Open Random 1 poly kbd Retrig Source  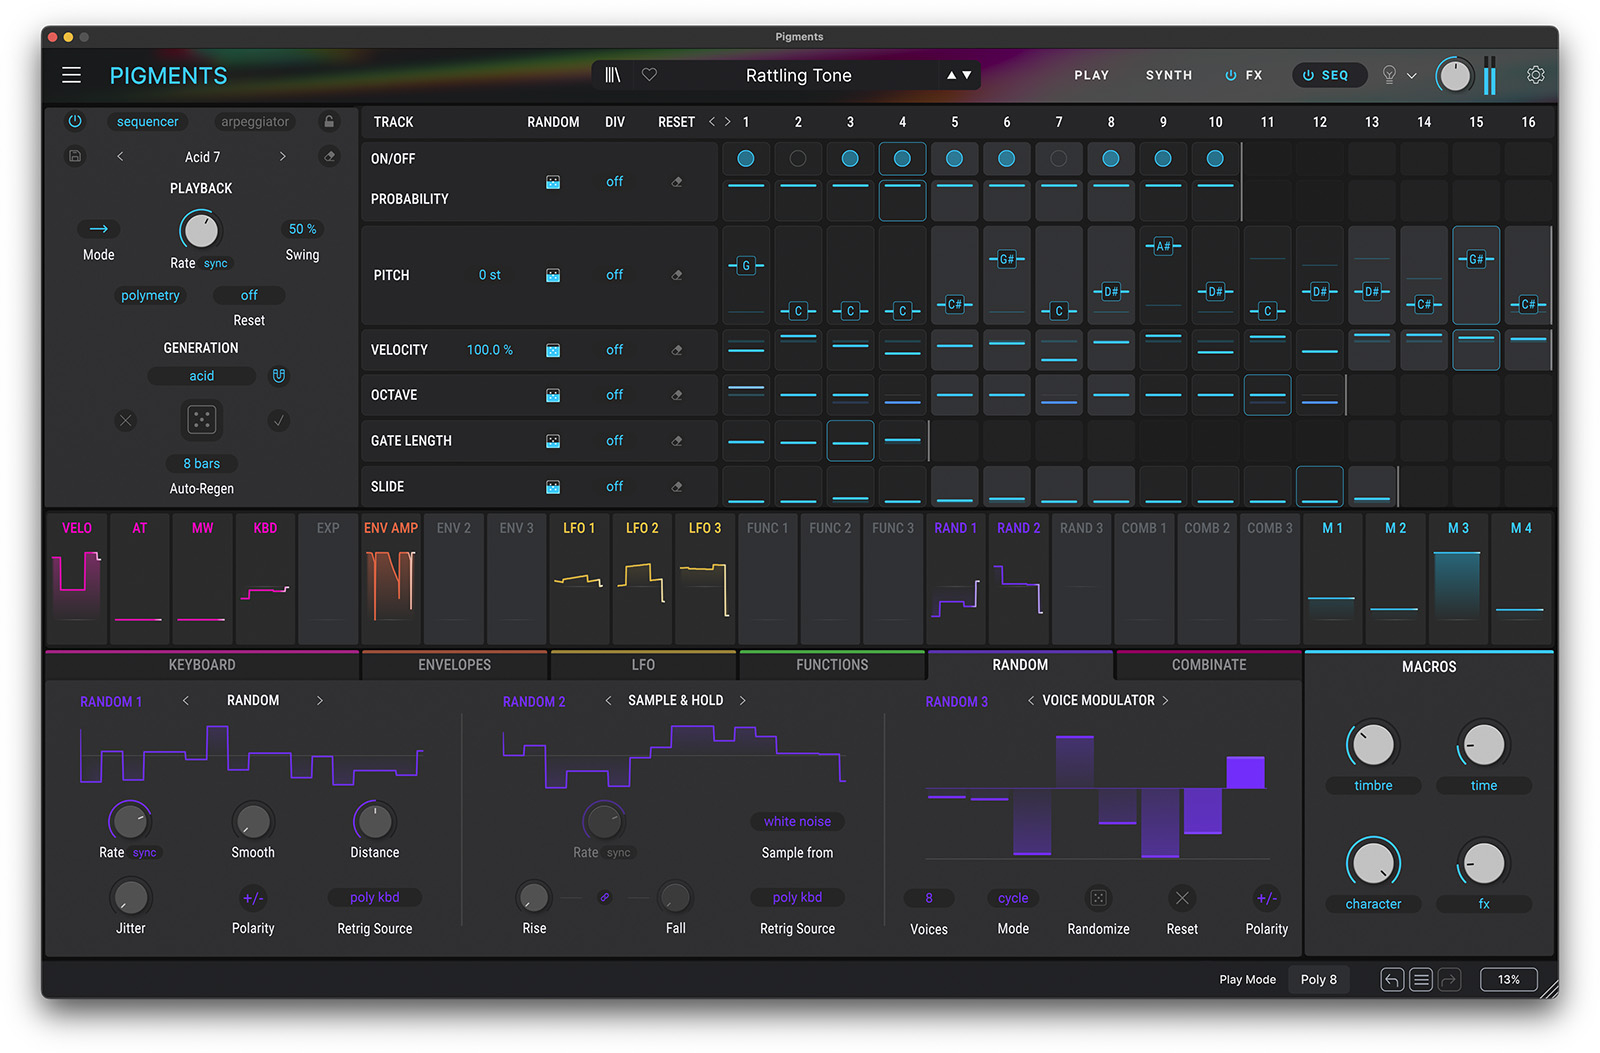coord(375,897)
